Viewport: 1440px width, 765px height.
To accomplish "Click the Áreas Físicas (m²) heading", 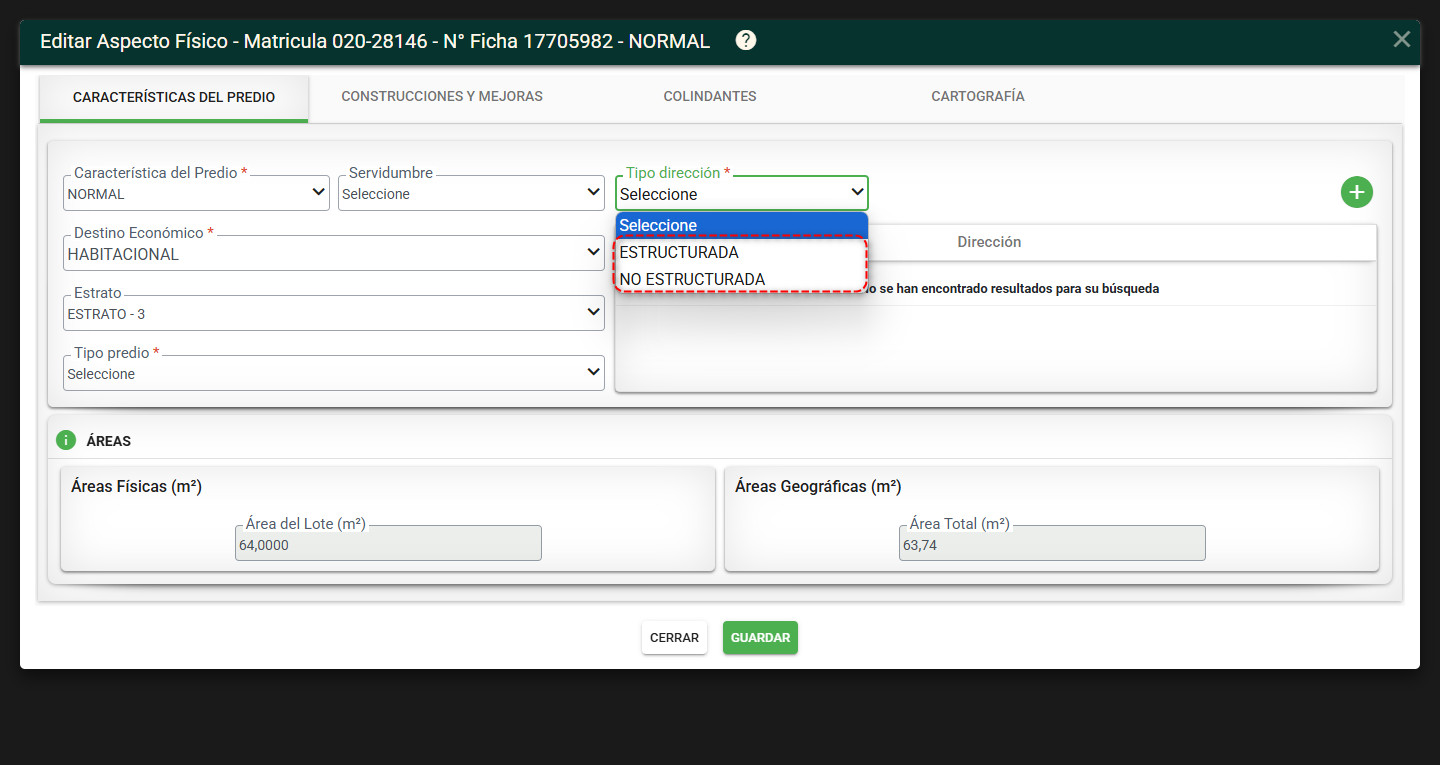I will click(137, 486).
